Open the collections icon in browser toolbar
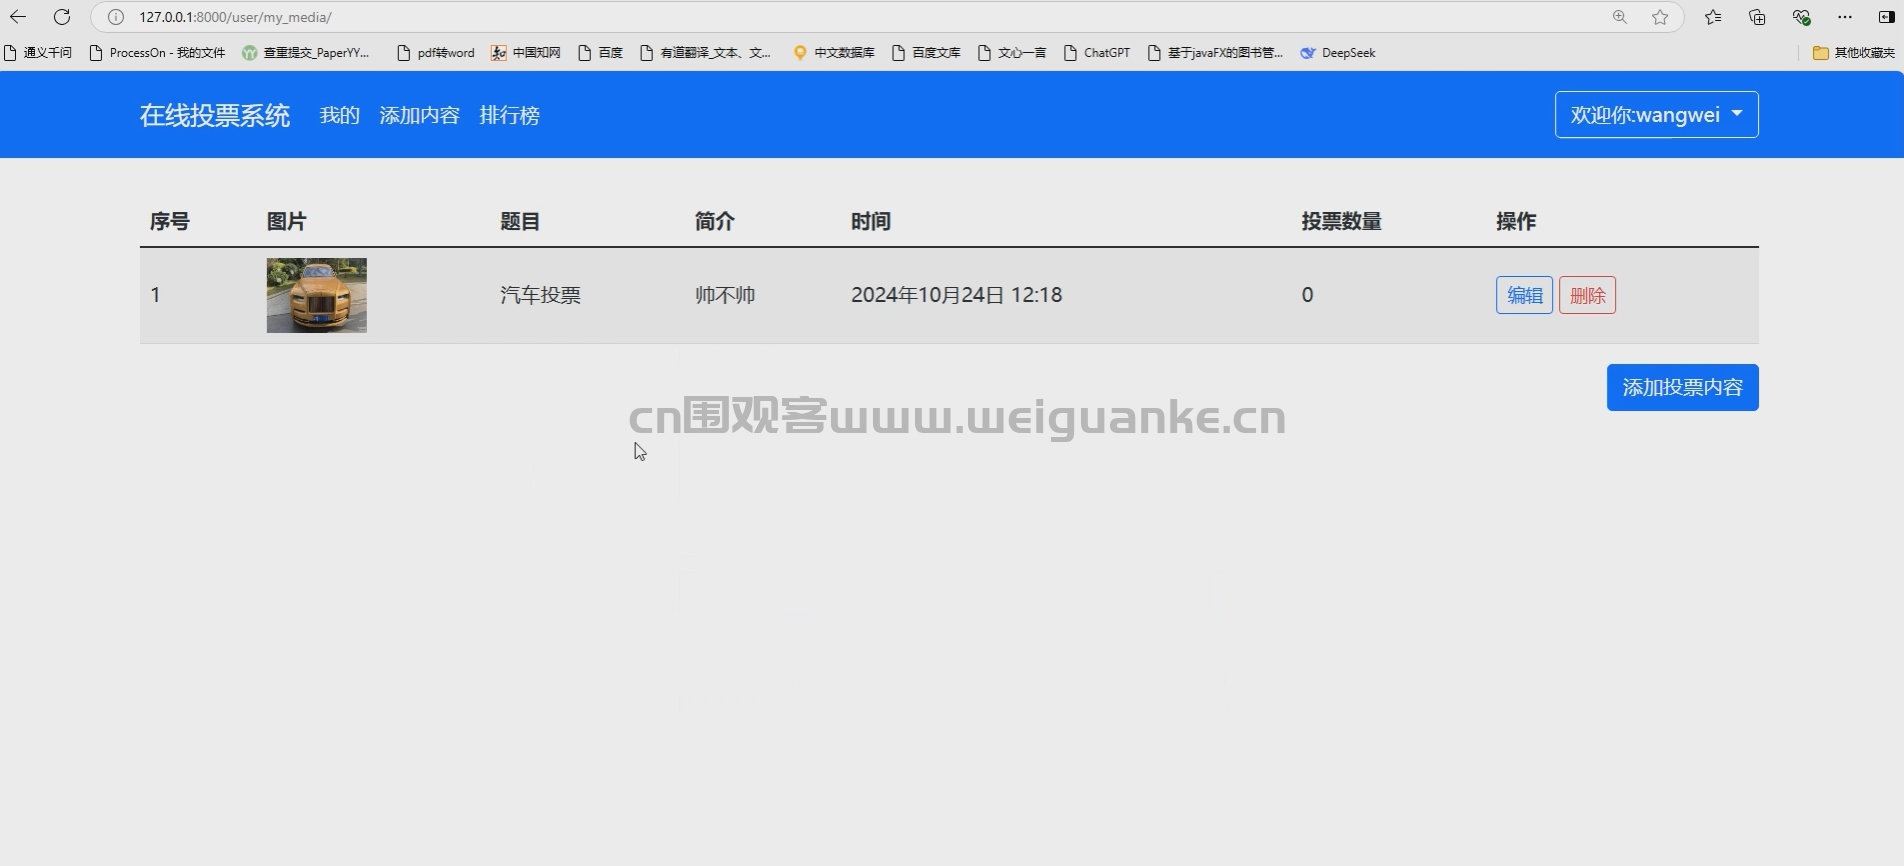Screen dimensions: 1904x866 point(1757,17)
